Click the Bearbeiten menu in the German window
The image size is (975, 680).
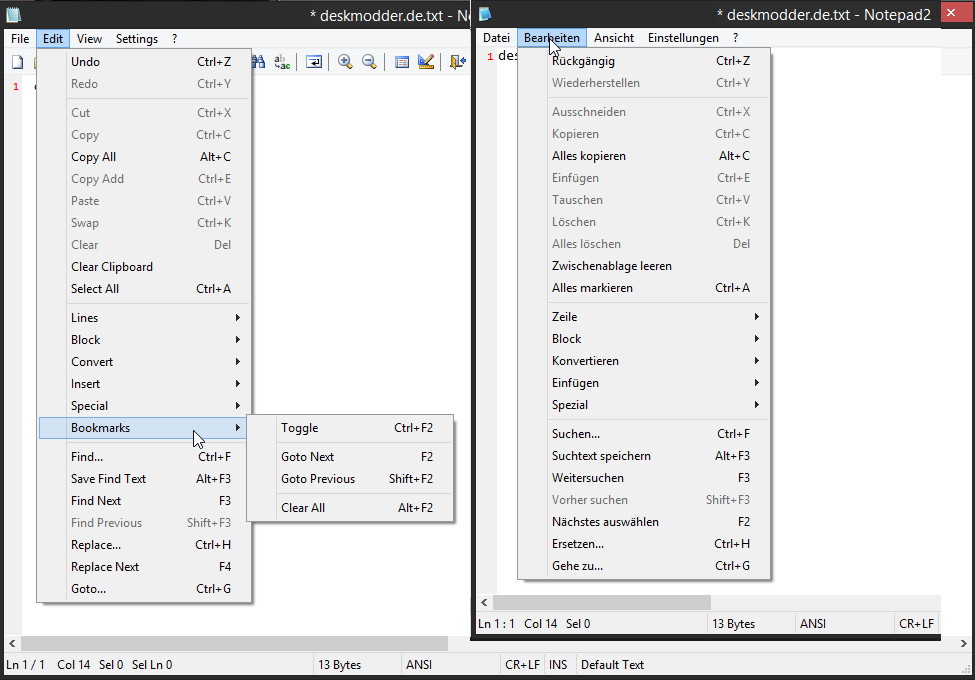pos(552,38)
